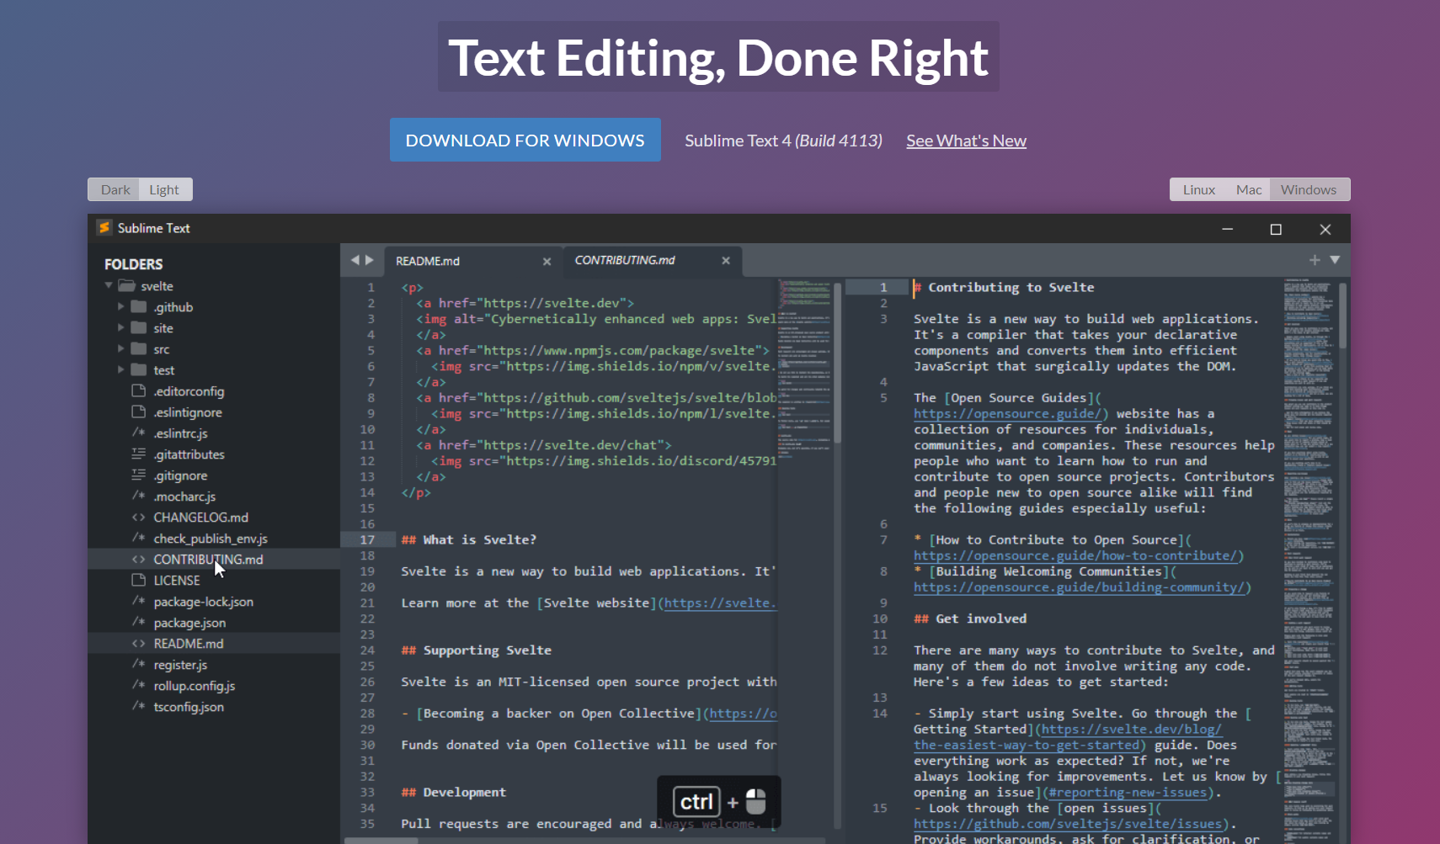Click the .mocharc.js script icon
Image resolution: width=1440 pixels, height=844 pixels.
coord(139,496)
